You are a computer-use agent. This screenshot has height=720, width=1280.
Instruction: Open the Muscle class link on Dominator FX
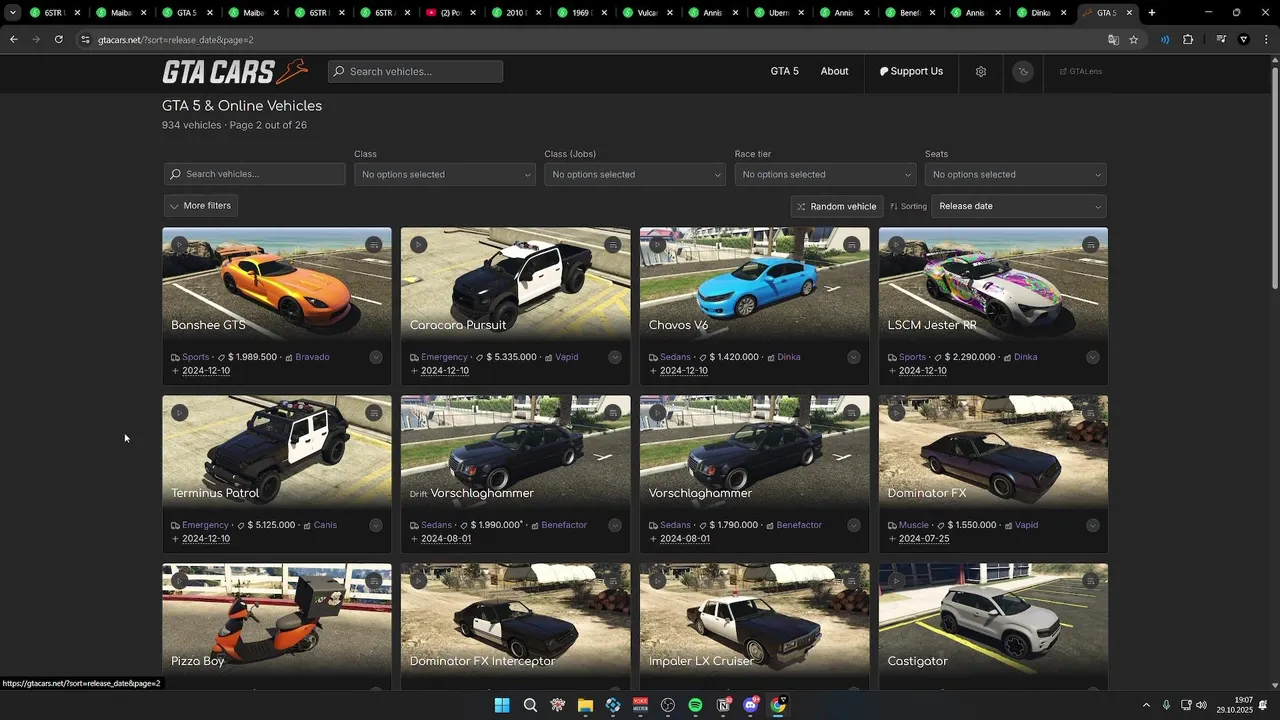click(913, 525)
